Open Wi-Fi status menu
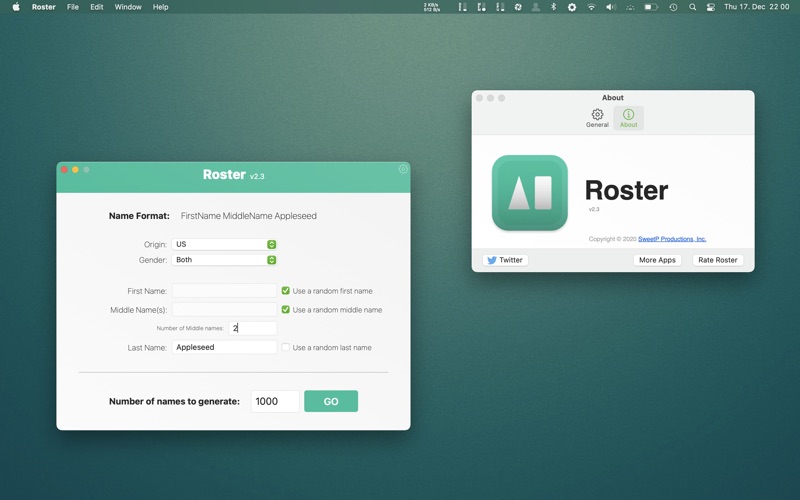Viewport: 800px width, 500px height. coord(591,7)
